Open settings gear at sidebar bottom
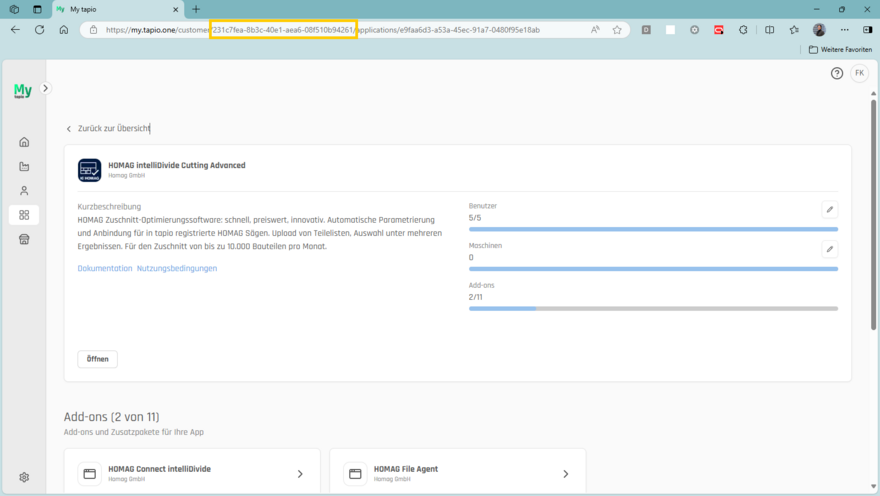880x496 pixels. (x=24, y=477)
